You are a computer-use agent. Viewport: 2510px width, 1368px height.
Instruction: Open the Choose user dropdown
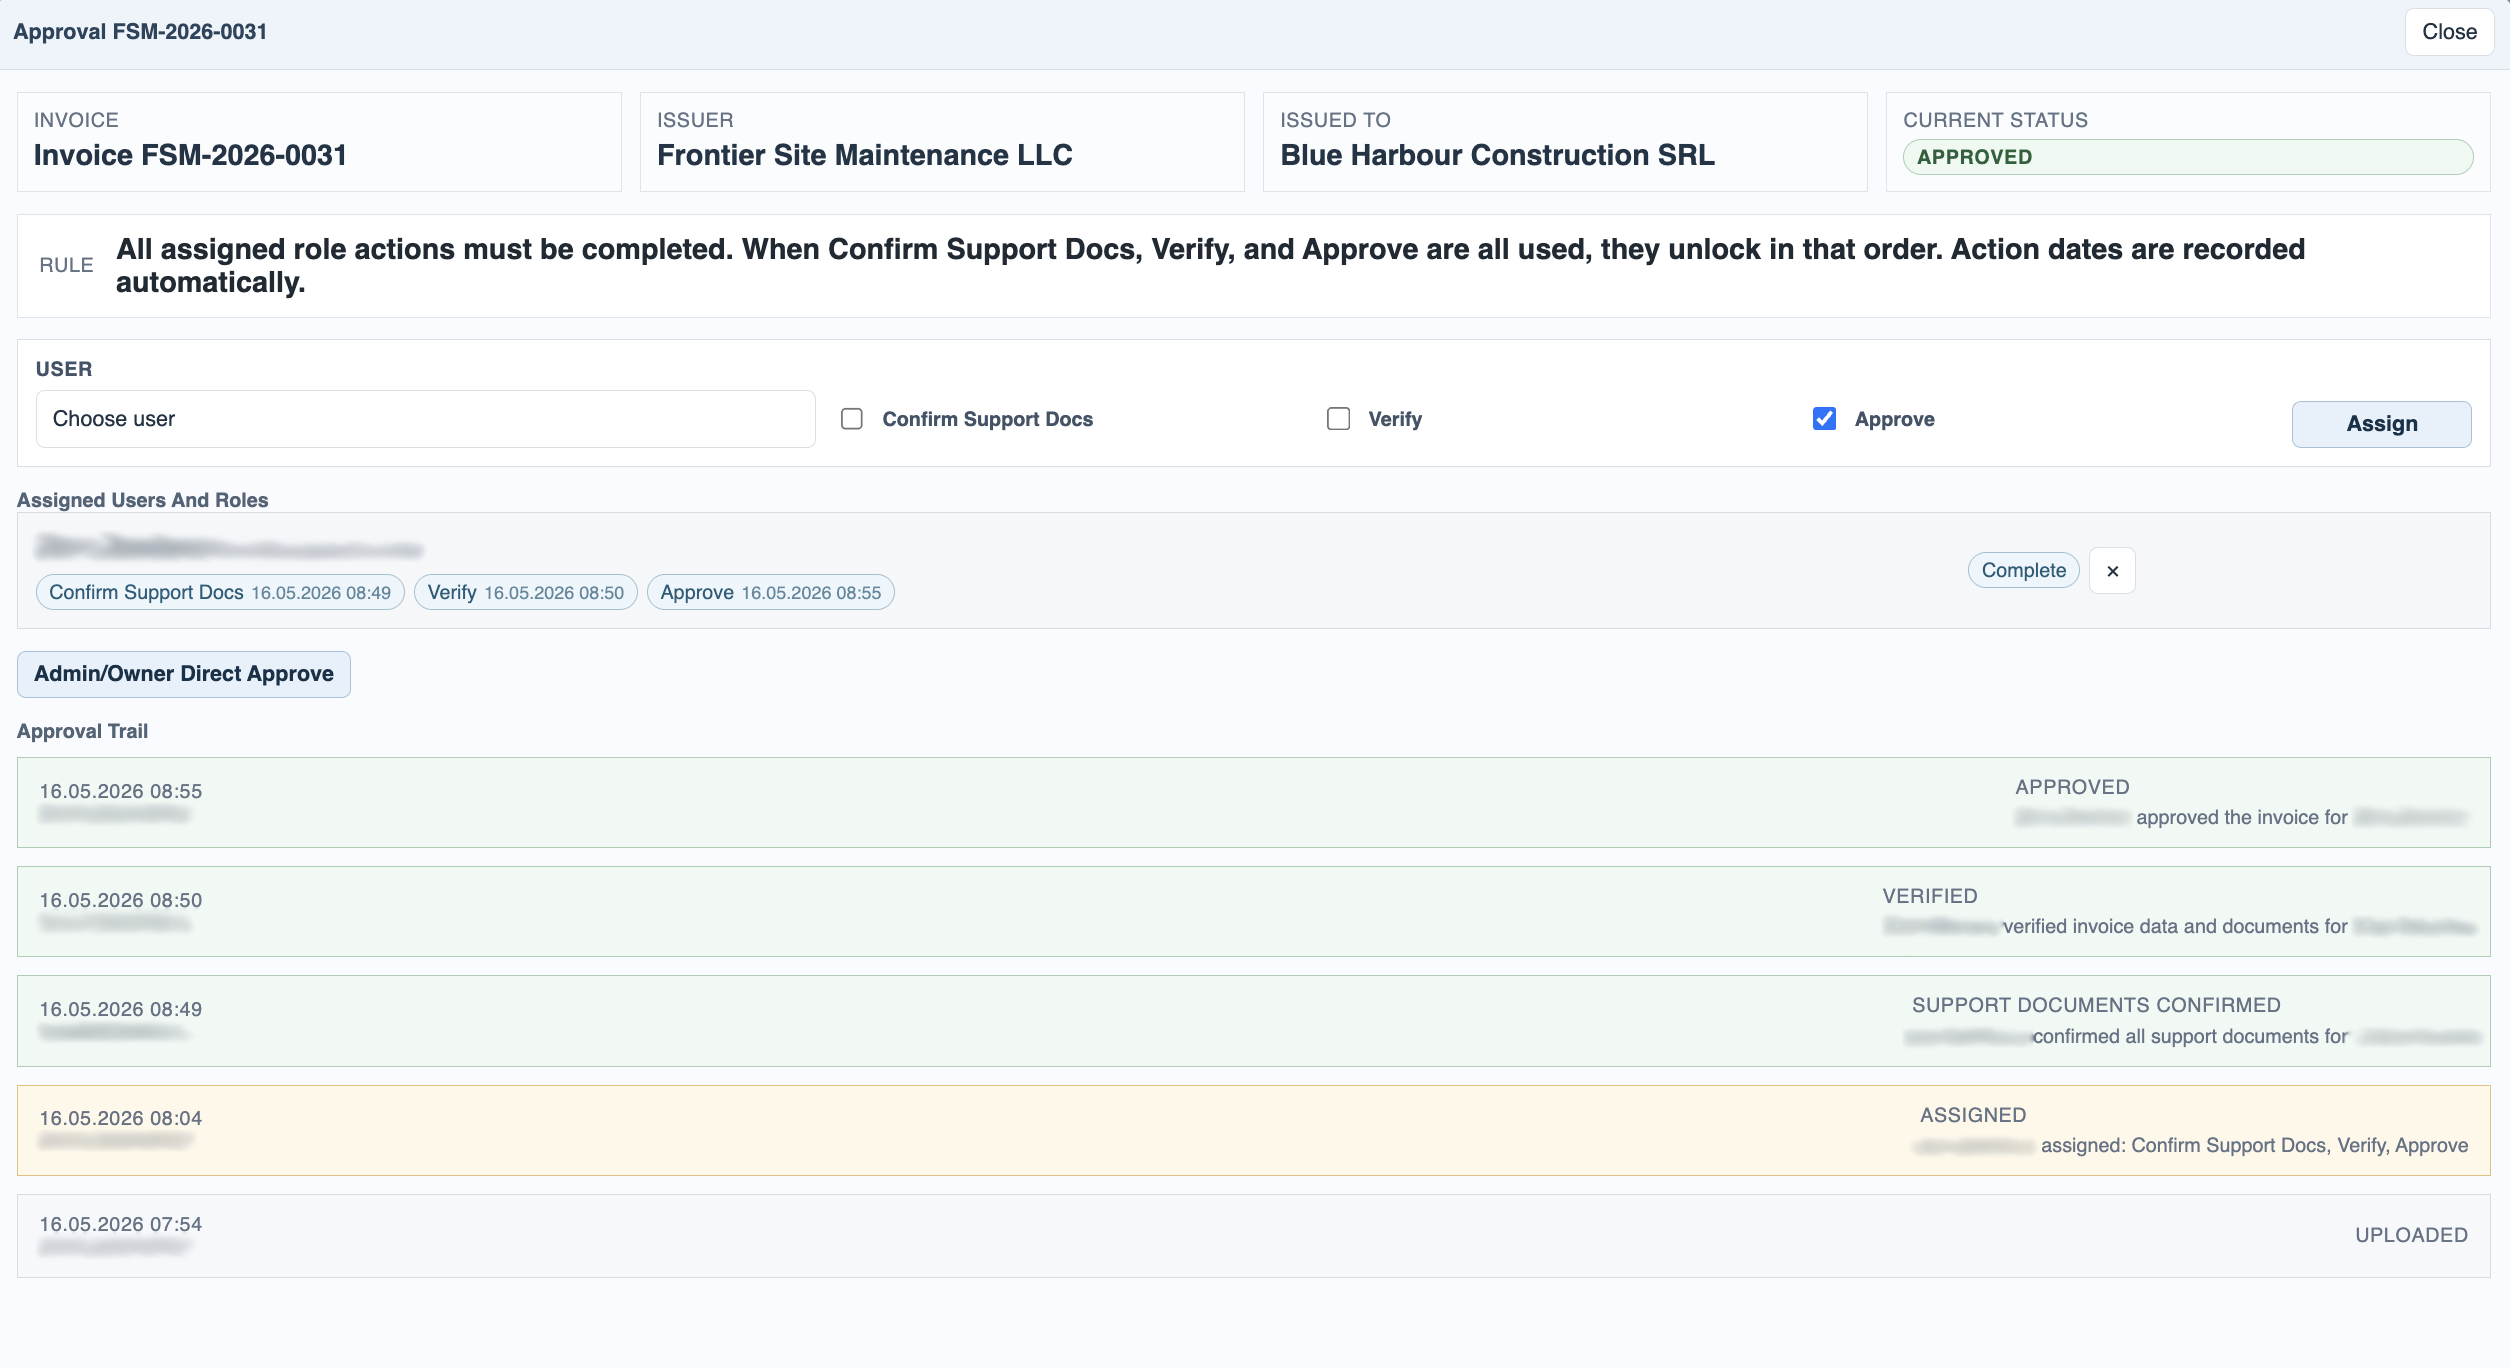click(x=426, y=419)
